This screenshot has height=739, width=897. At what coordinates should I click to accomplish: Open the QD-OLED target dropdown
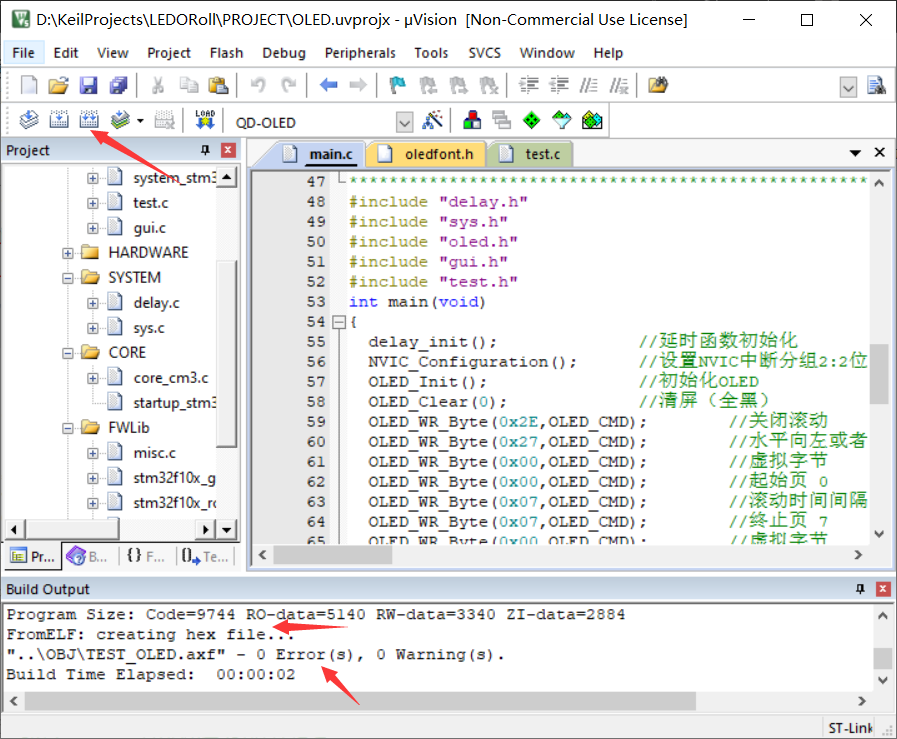404,122
